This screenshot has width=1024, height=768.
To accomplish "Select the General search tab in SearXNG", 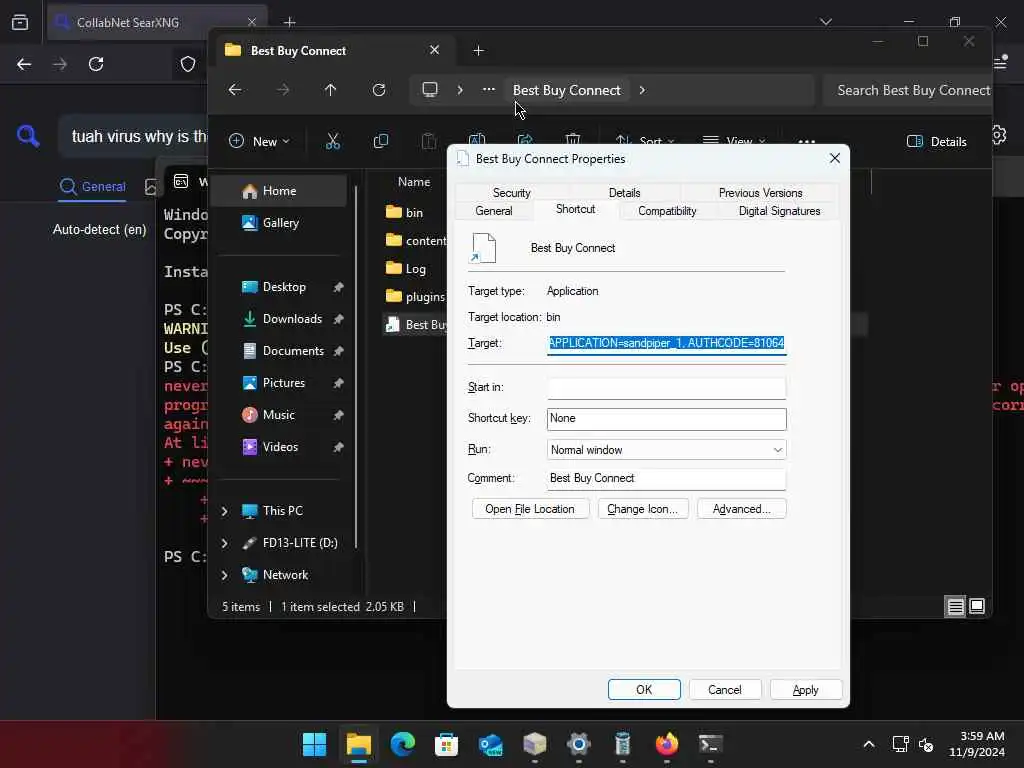I will pyautogui.click(x=92, y=187).
